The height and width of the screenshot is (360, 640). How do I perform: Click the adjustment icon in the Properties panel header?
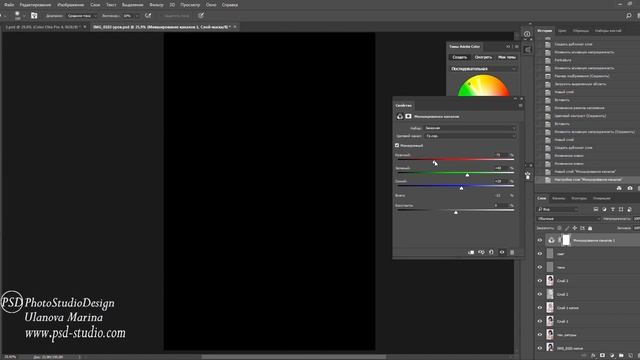pyautogui.click(x=400, y=116)
